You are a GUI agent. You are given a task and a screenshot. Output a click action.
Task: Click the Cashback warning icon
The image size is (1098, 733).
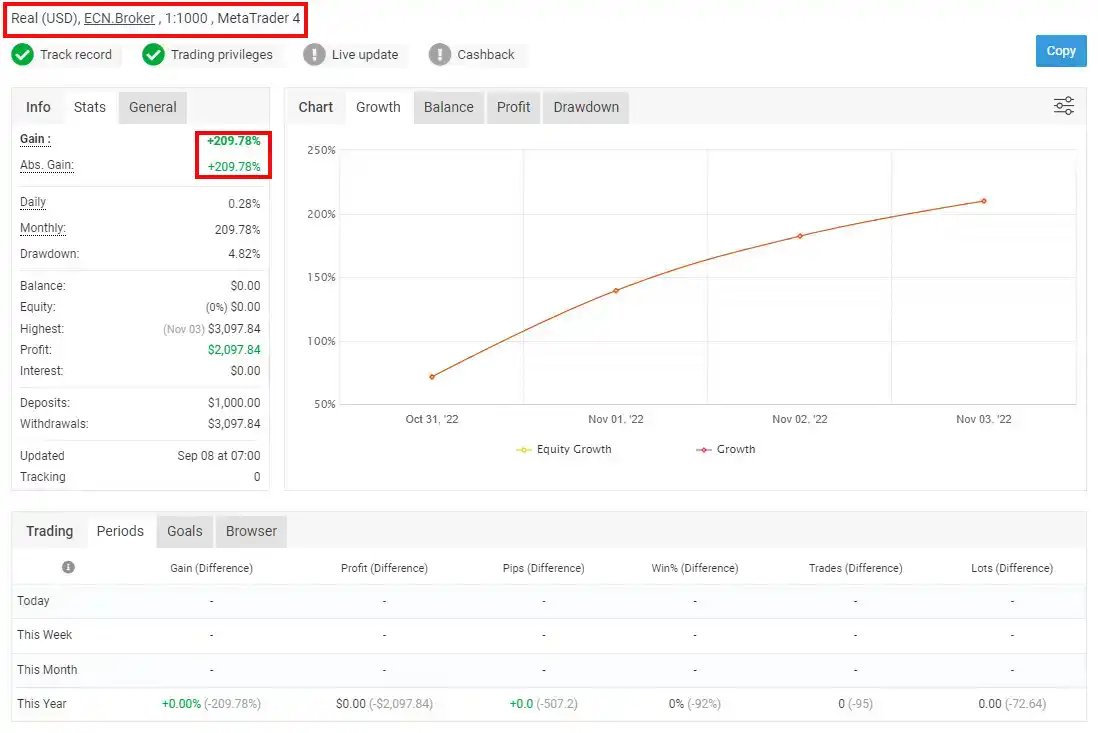[440, 54]
